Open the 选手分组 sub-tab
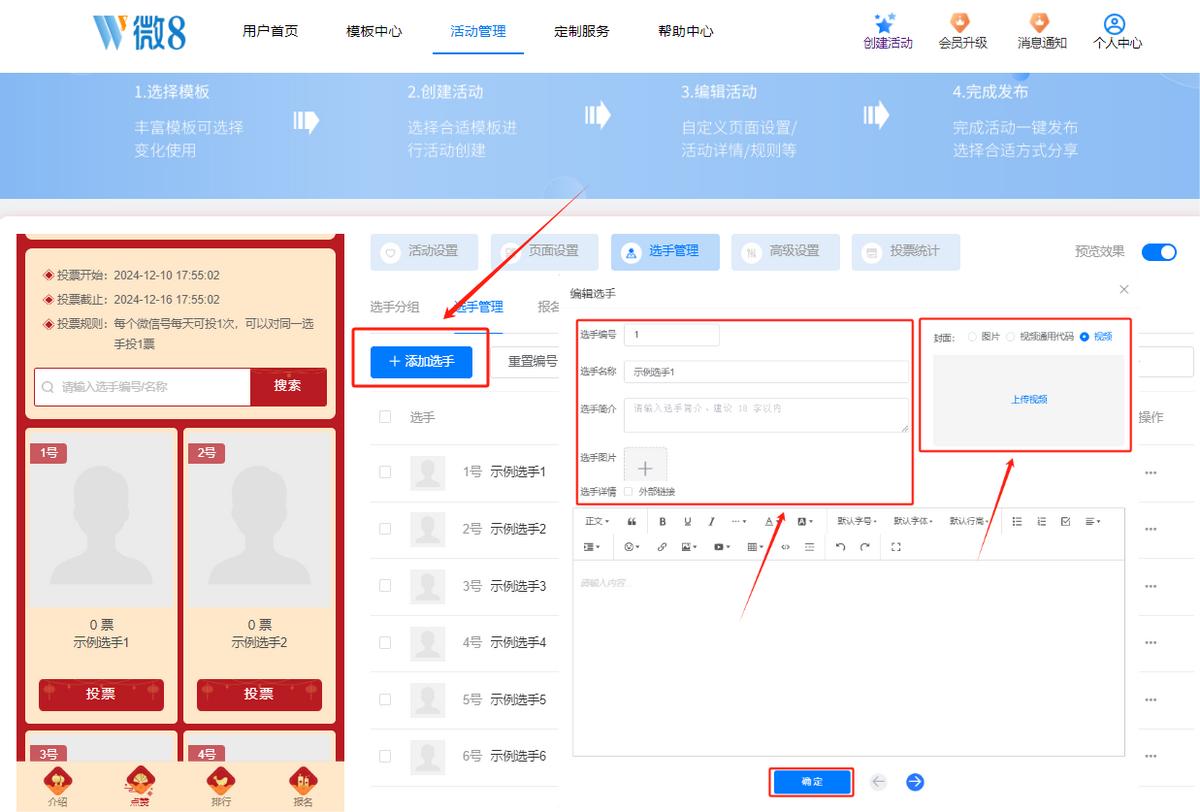This screenshot has width=1200, height=812. [x=394, y=307]
